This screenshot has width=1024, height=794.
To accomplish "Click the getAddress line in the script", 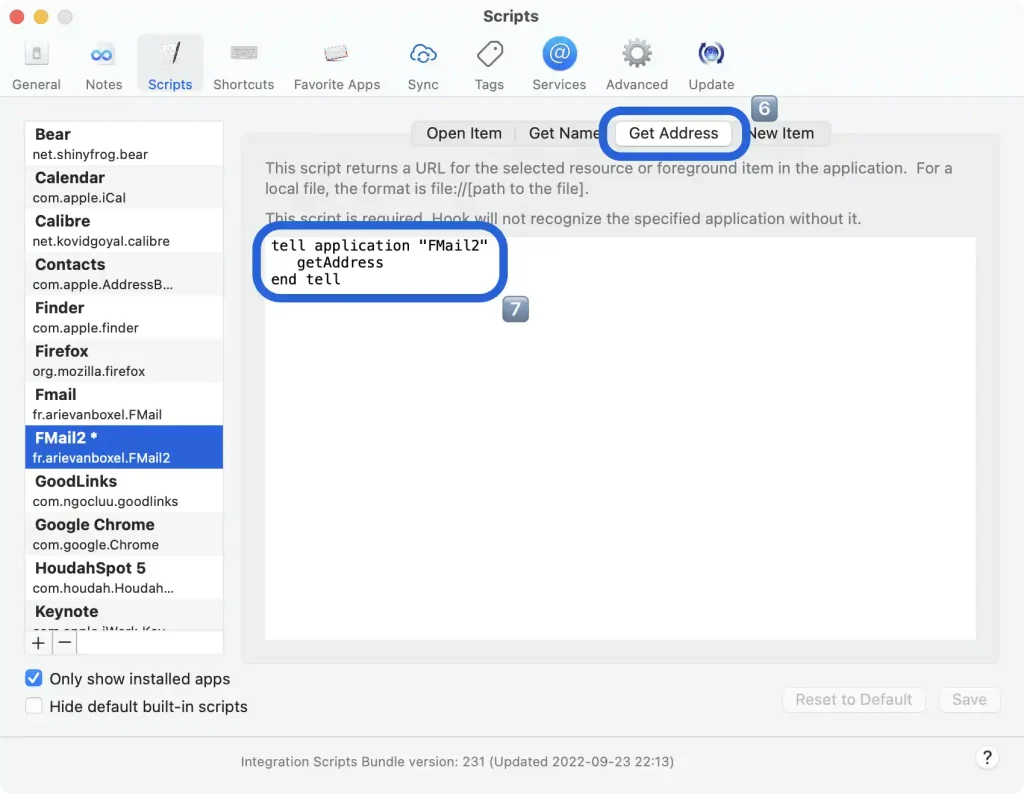I will 340,262.
